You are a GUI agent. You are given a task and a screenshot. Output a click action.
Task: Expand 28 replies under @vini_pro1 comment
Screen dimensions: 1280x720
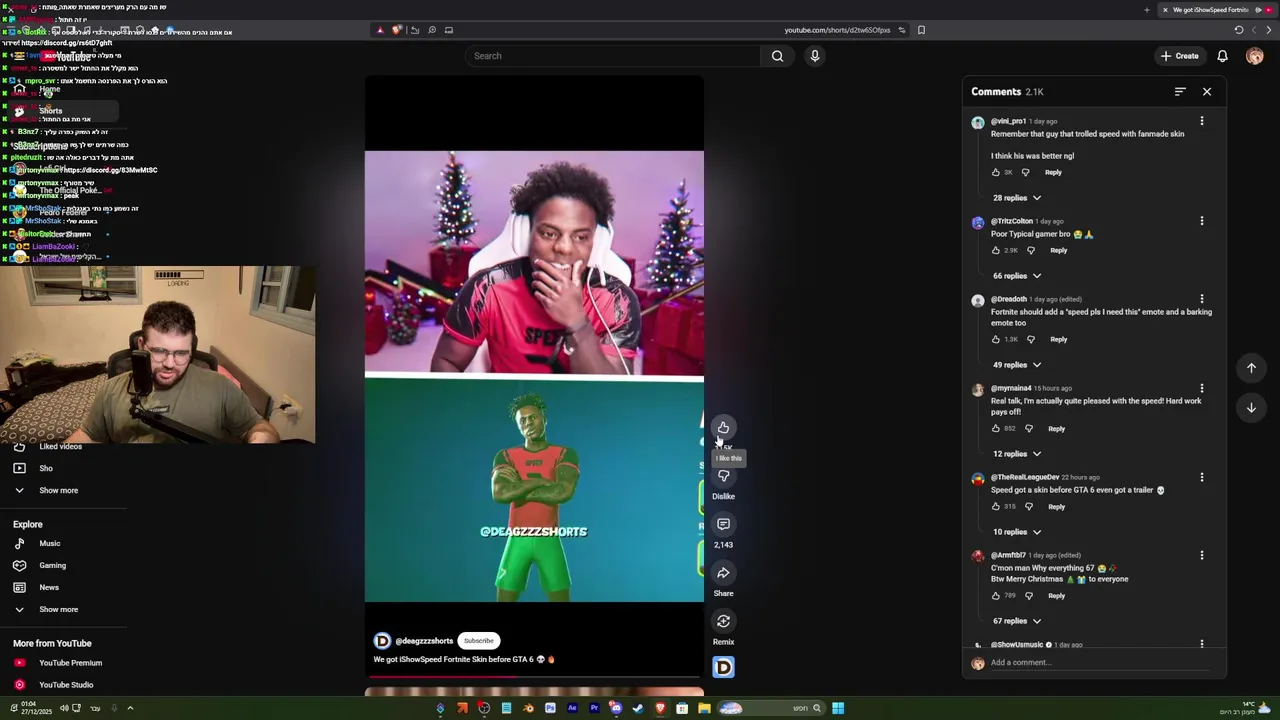click(x=1017, y=198)
